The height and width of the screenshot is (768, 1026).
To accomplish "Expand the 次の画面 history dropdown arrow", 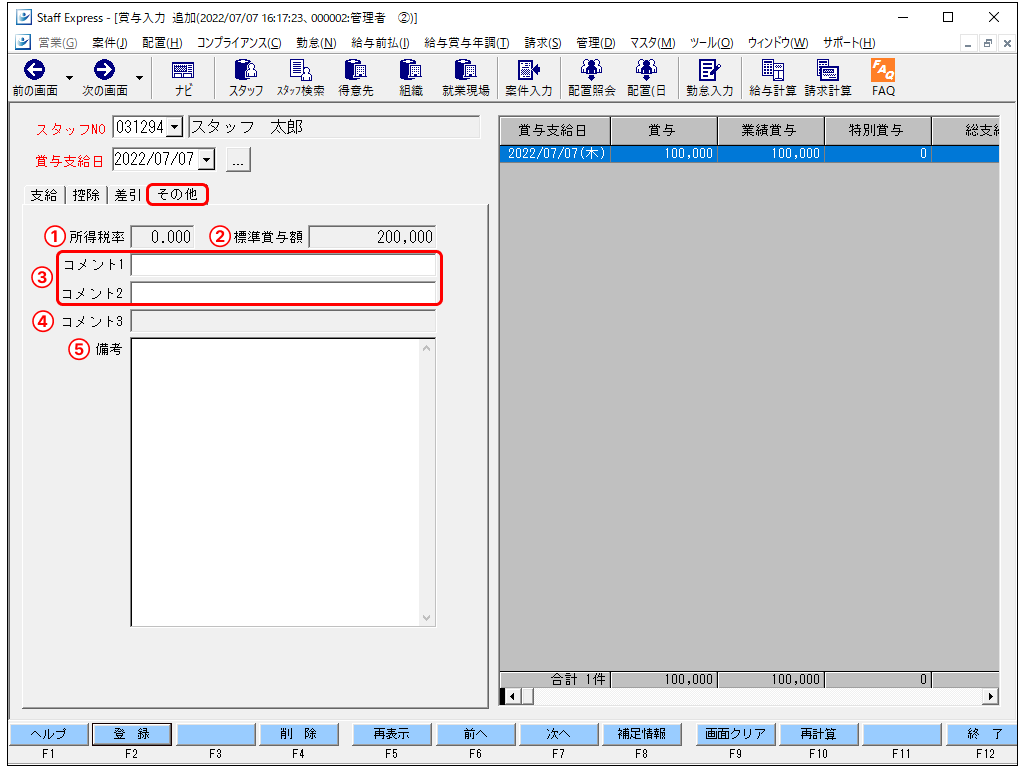I will point(139,78).
